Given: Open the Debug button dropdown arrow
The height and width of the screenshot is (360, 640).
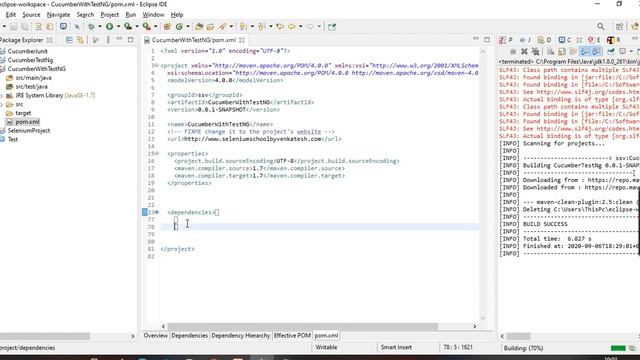Looking at the screenshot, I should coord(100,27).
